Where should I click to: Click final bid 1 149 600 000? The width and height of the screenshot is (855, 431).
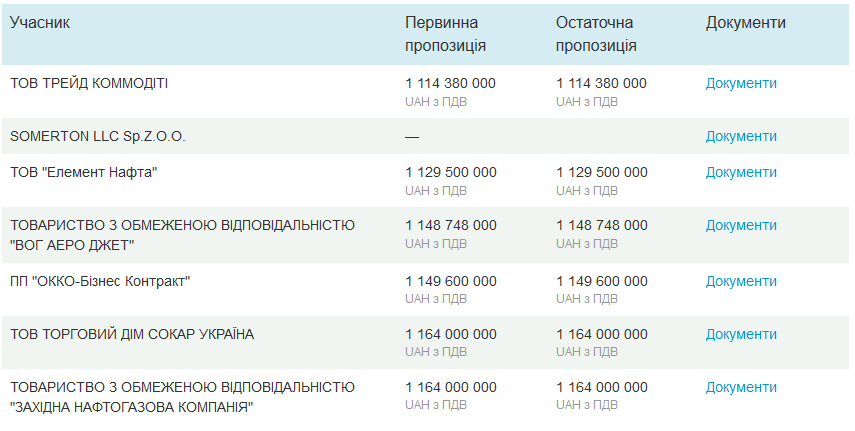point(601,281)
